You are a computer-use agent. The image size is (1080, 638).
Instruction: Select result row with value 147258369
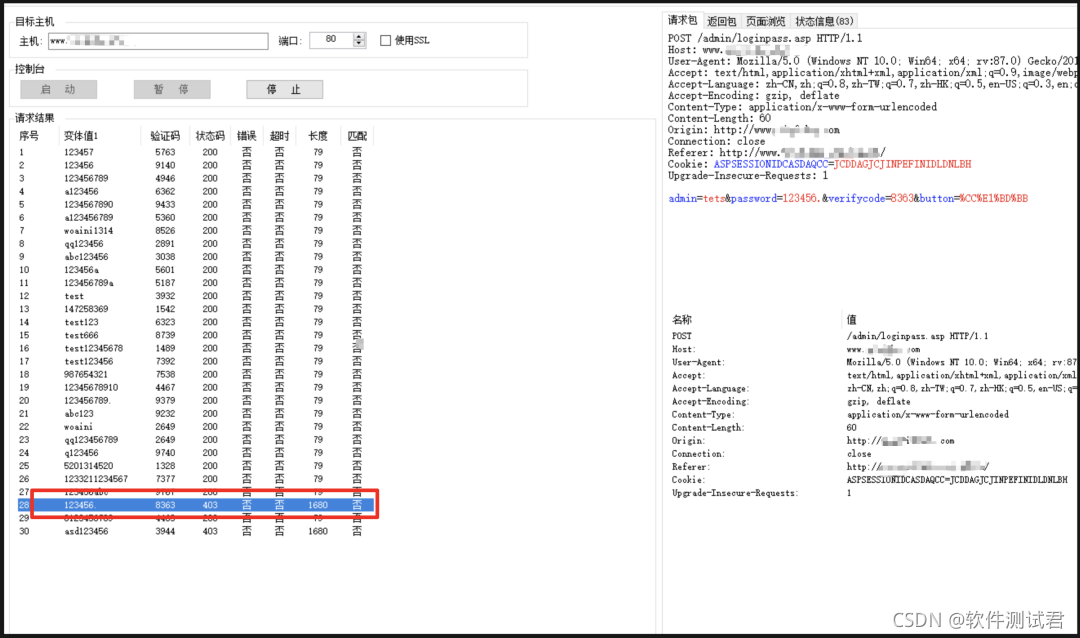click(x=196, y=309)
